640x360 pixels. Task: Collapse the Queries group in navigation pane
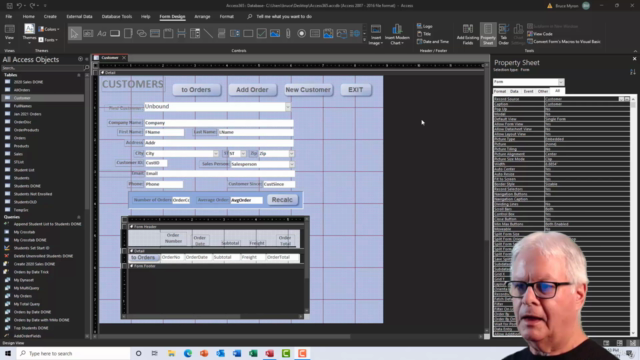(x=79, y=217)
